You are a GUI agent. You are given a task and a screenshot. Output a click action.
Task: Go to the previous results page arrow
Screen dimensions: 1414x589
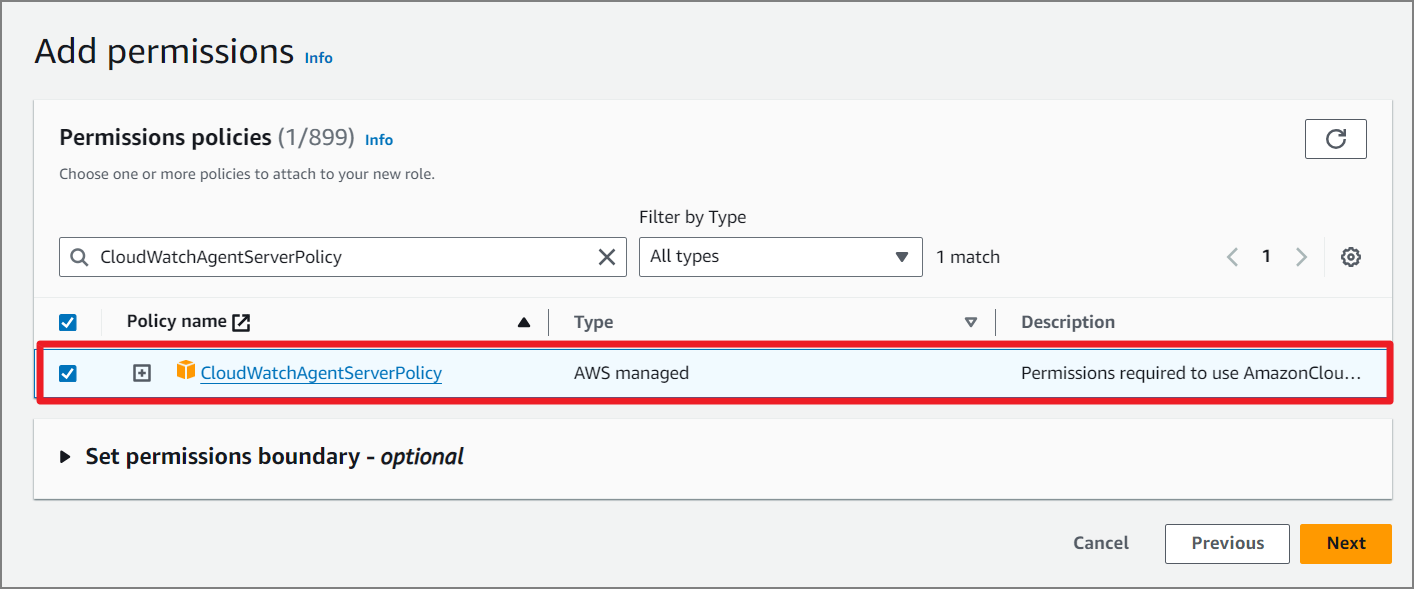(x=1232, y=257)
